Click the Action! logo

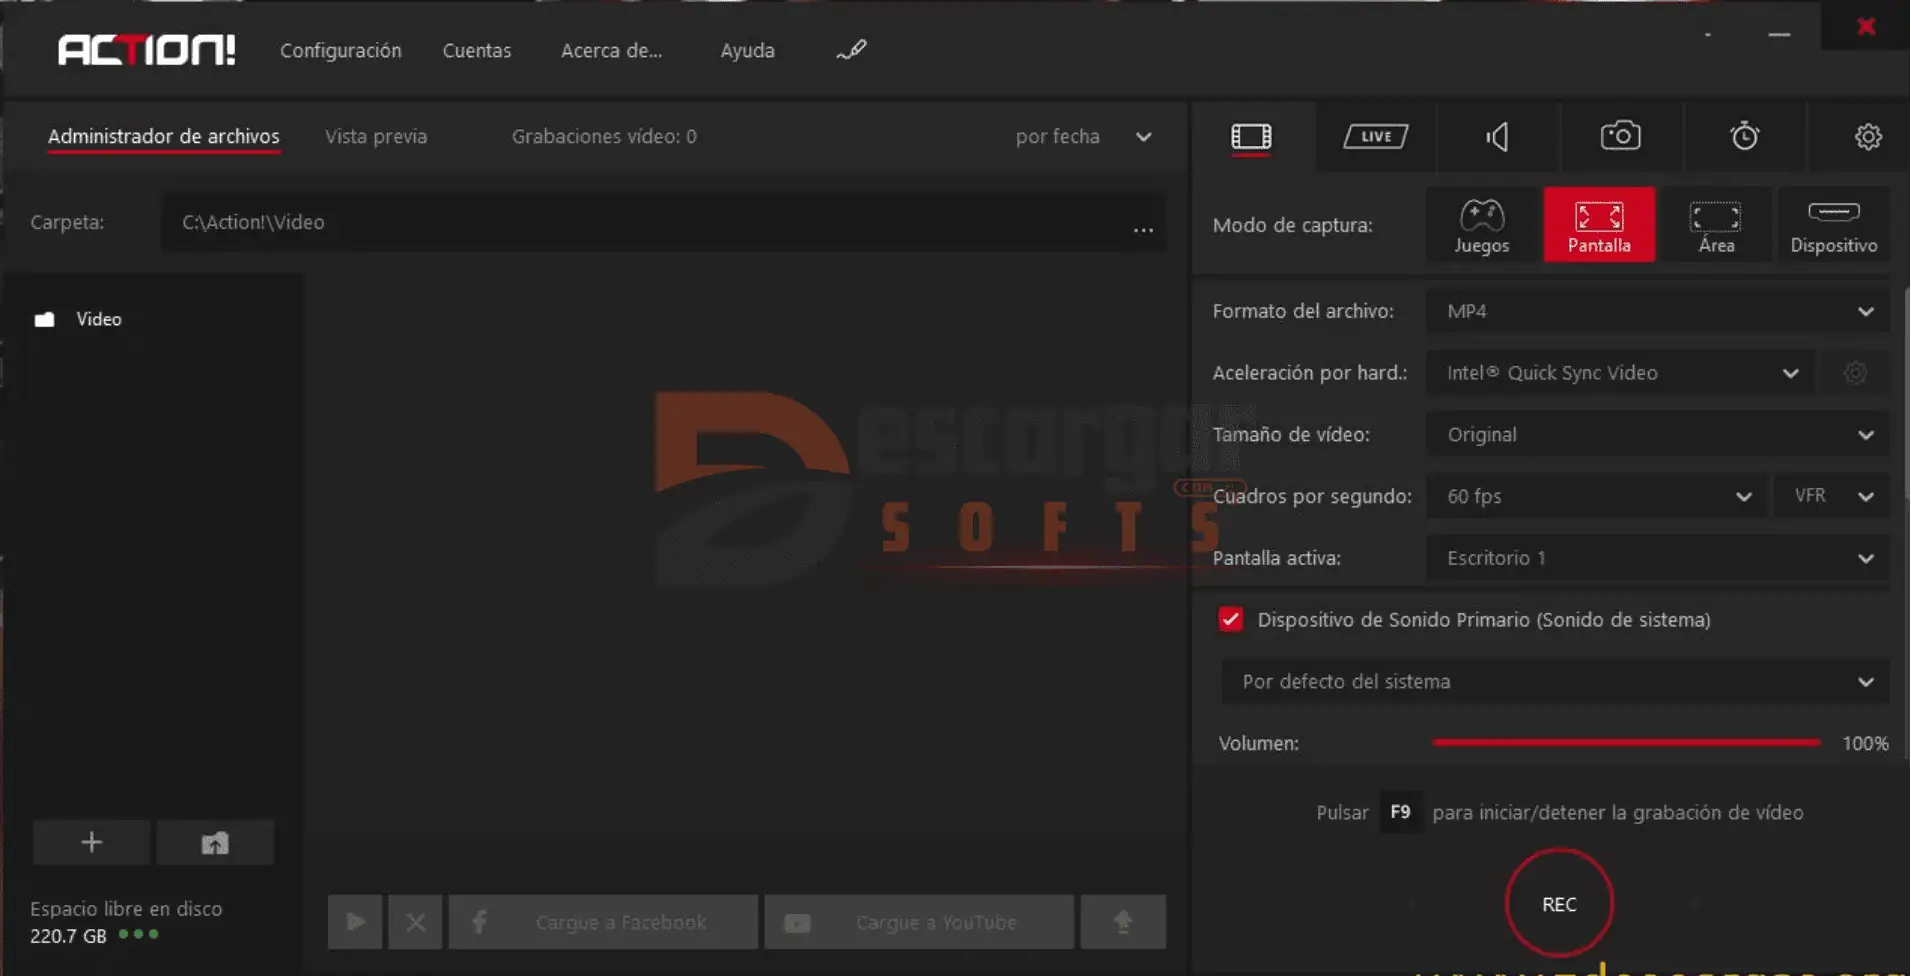147,50
